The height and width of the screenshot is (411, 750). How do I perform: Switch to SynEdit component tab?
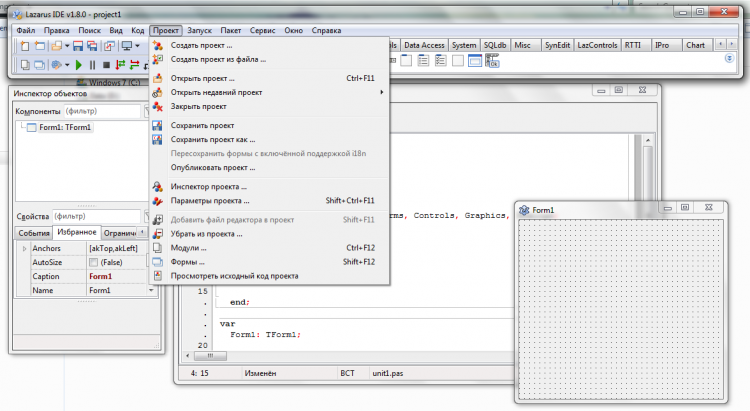(557, 45)
